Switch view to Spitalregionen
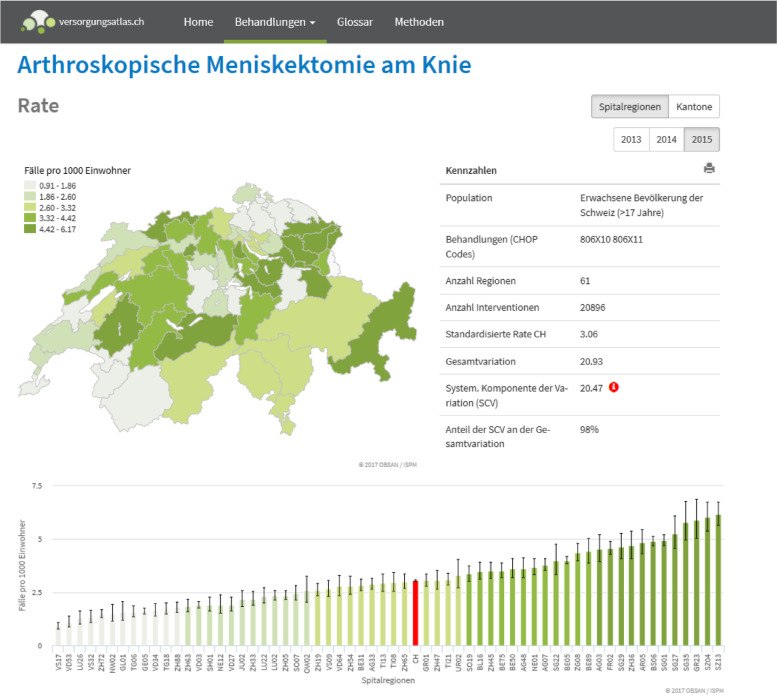 [x=629, y=107]
